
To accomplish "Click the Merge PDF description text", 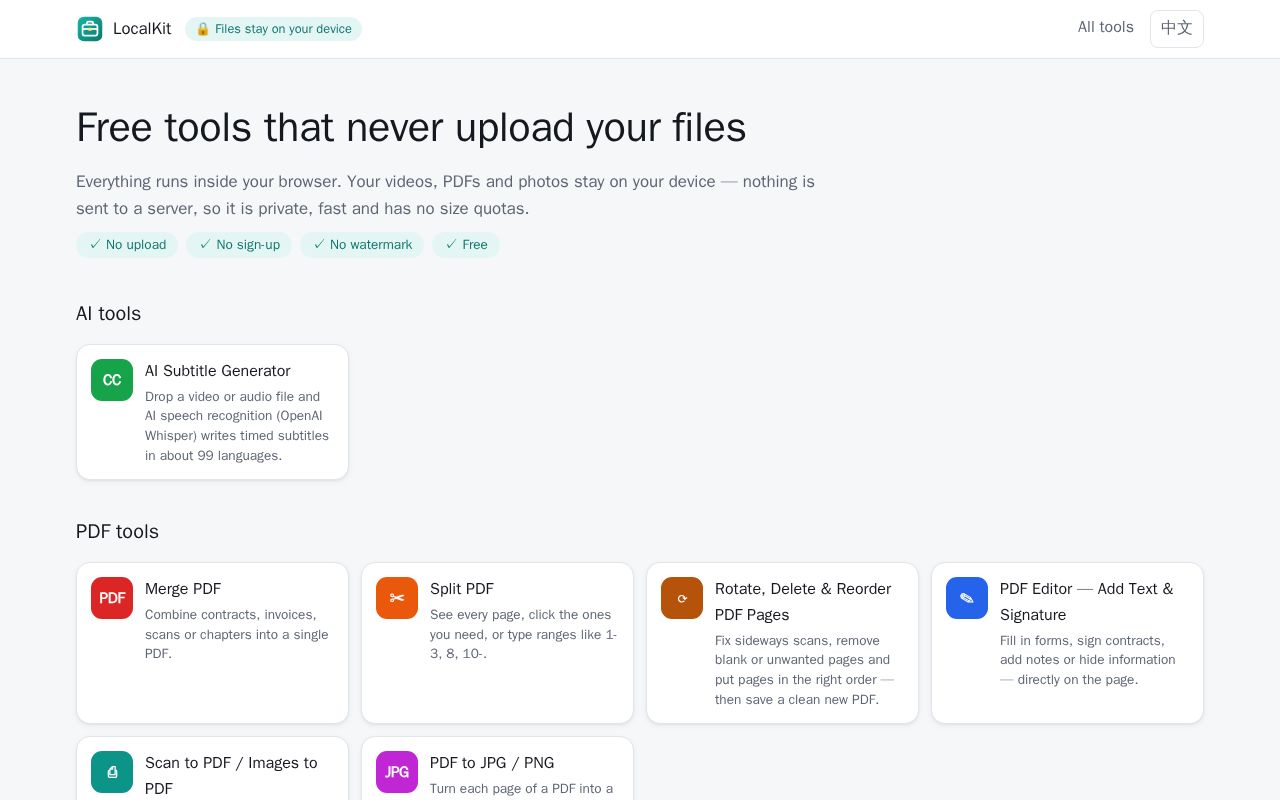I will point(237,634).
